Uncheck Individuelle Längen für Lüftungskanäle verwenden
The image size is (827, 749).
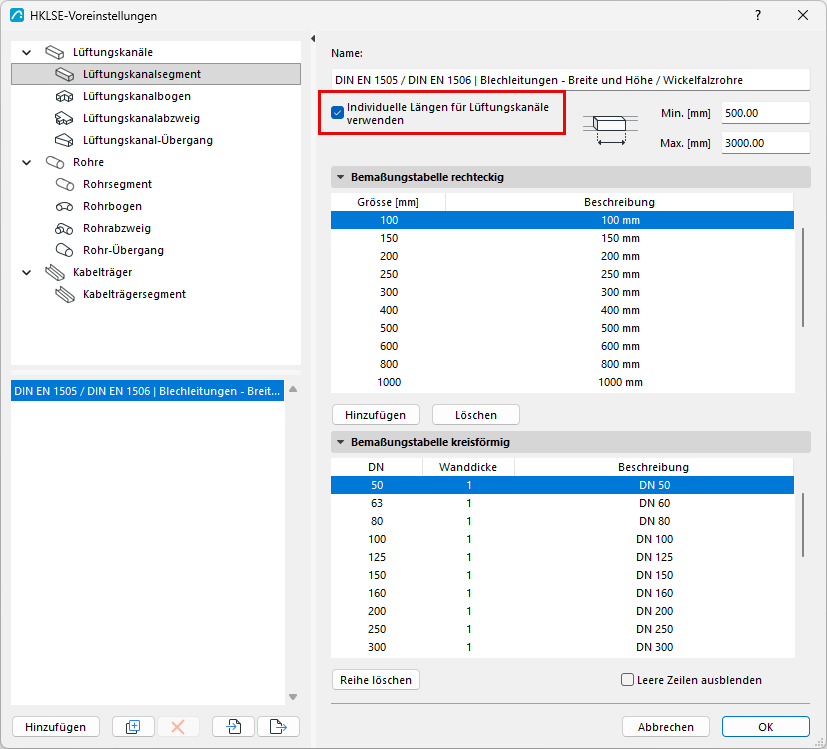pos(338,113)
